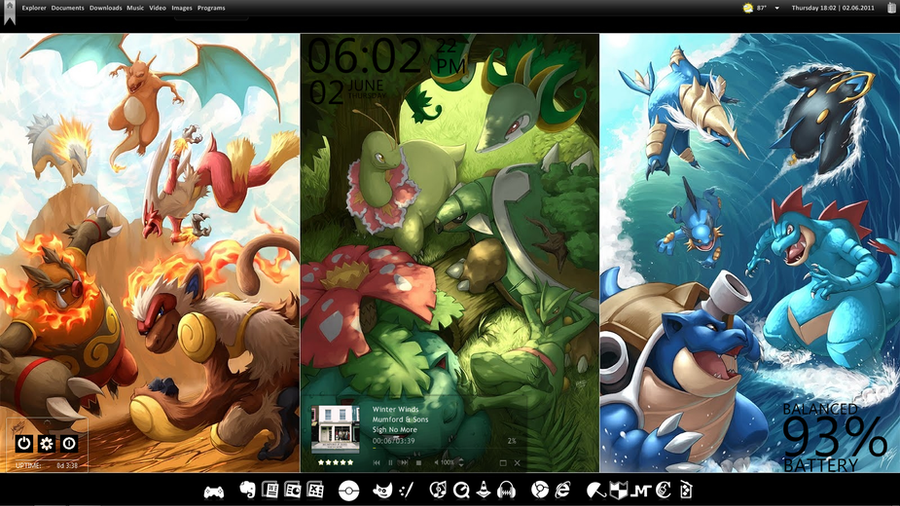The width and height of the screenshot is (900, 506).
Task: Open Internet Explorer dock icon
Action: click(562, 490)
